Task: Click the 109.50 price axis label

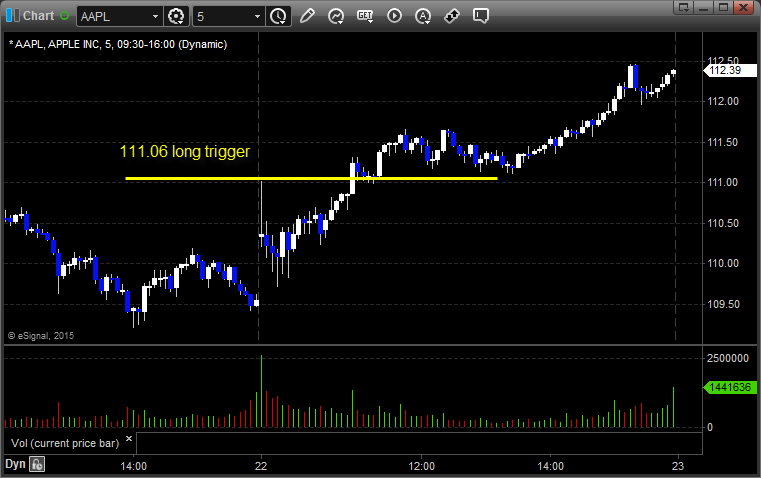Action: (x=723, y=304)
